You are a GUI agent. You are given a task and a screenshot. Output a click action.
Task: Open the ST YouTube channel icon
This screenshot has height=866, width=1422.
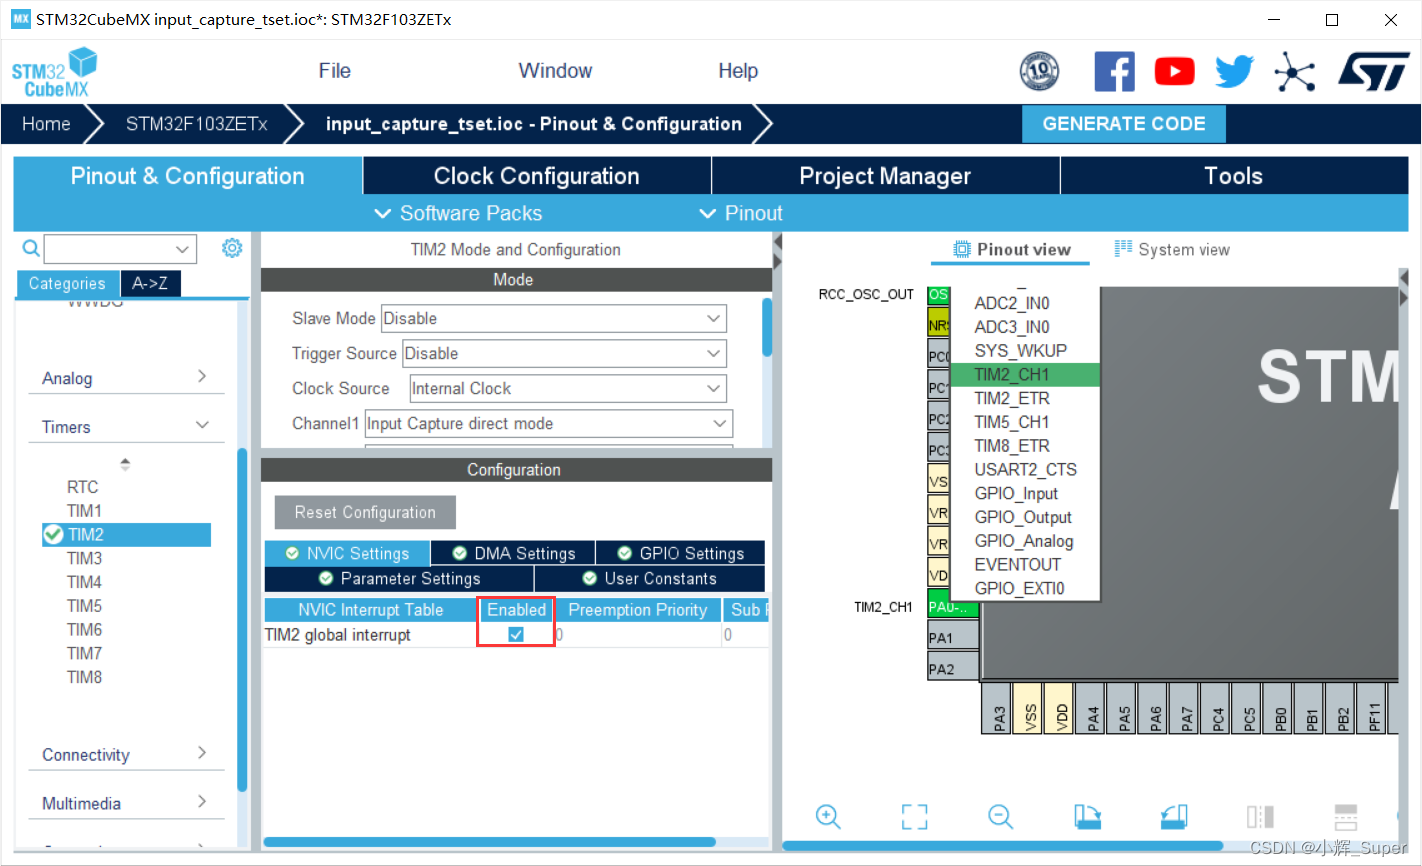(x=1174, y=71)
